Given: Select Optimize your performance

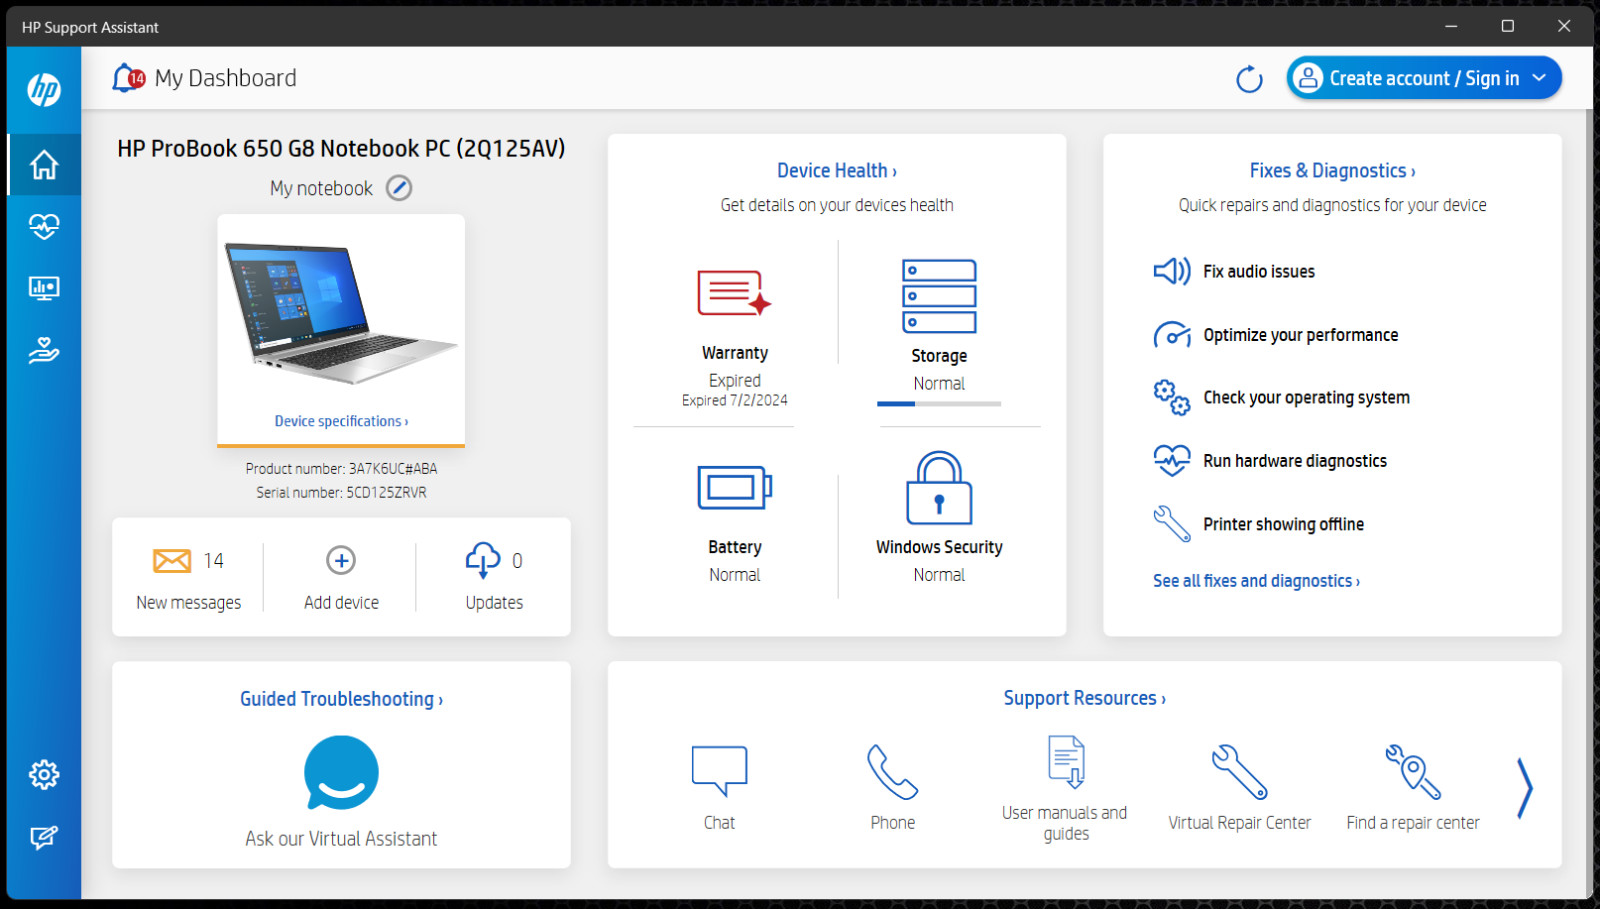Looking at the screenshot, I should click(1300, 335).
